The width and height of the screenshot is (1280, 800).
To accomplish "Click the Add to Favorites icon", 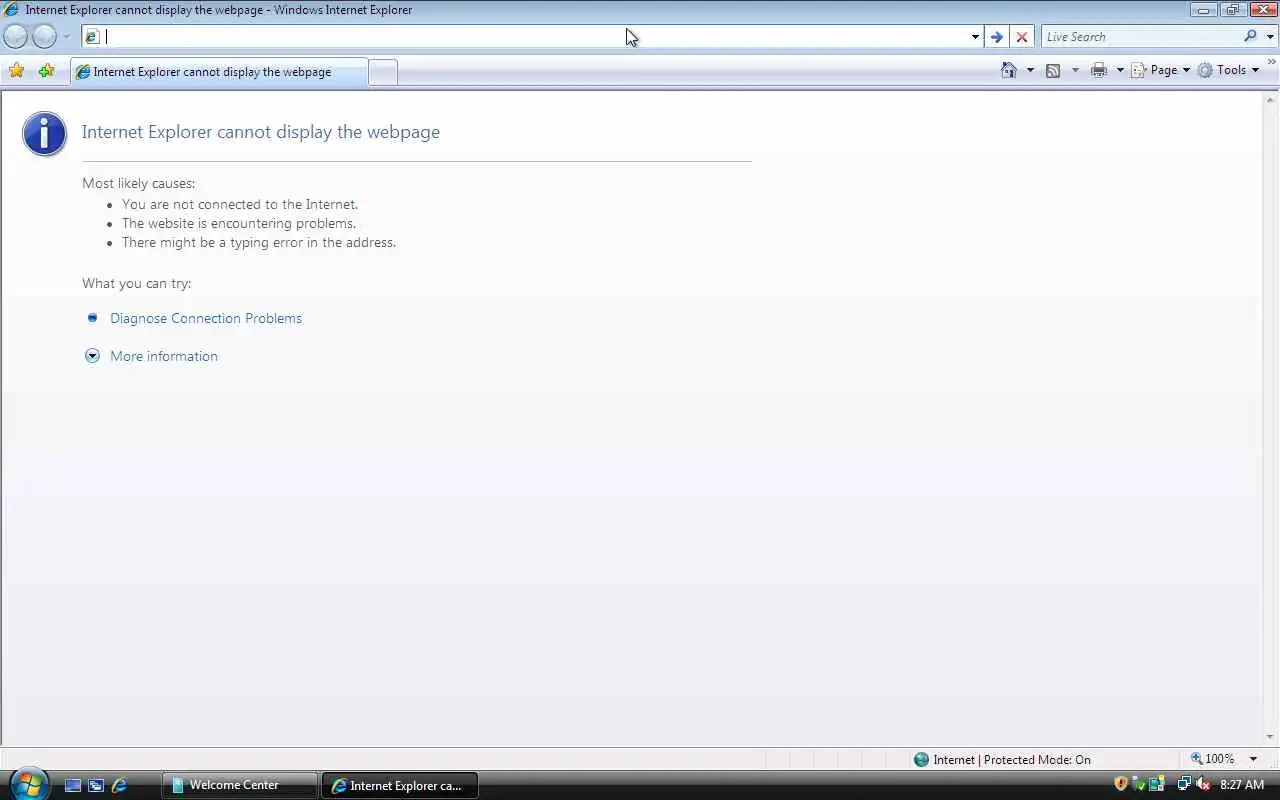I will 46,70.
